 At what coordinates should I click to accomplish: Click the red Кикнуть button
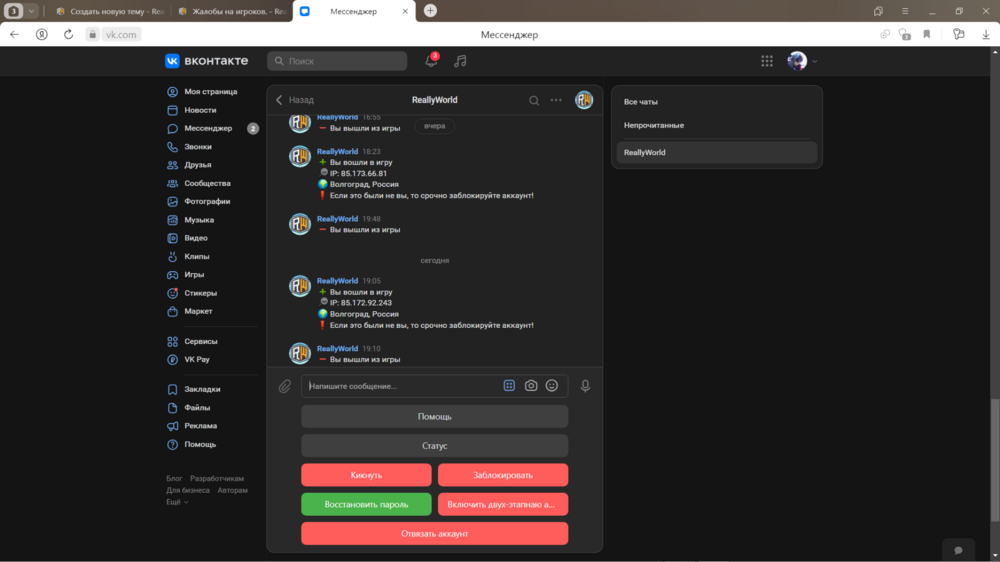tap(366, 475)
